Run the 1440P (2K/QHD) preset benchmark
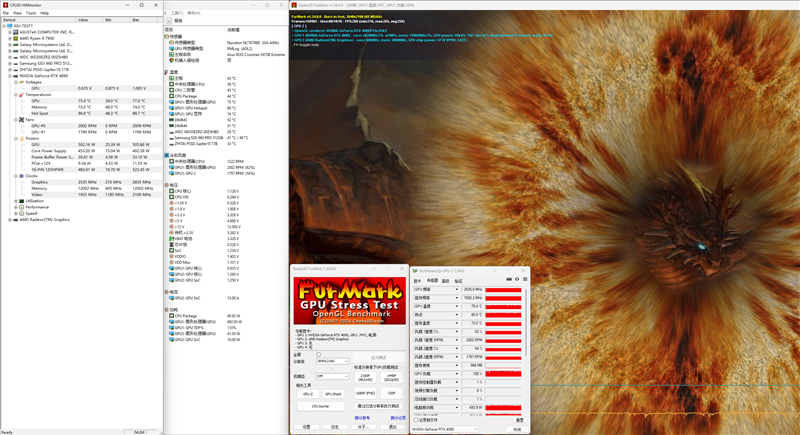800x435 pixels. [391, 378]
